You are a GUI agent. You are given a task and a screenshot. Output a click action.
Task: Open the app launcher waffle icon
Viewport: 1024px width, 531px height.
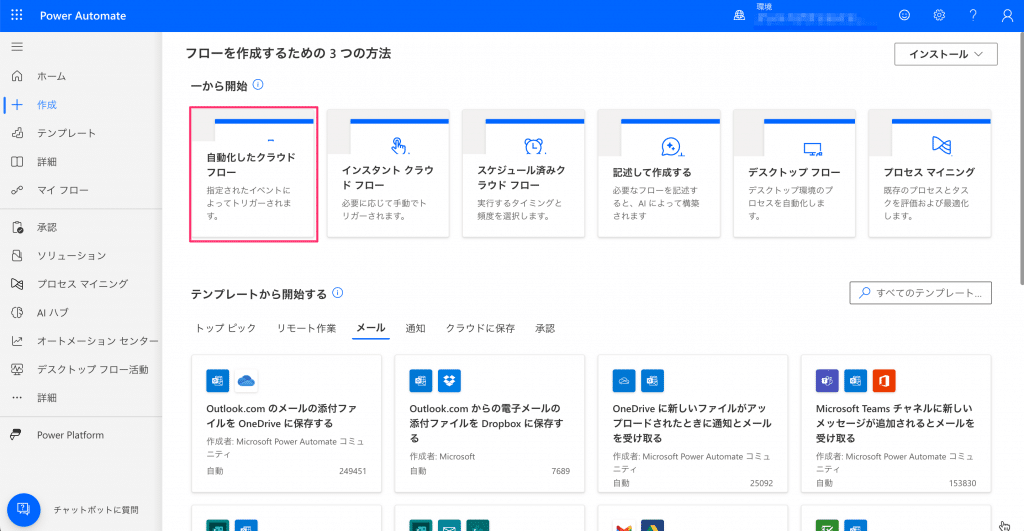(x=17, y=15)
